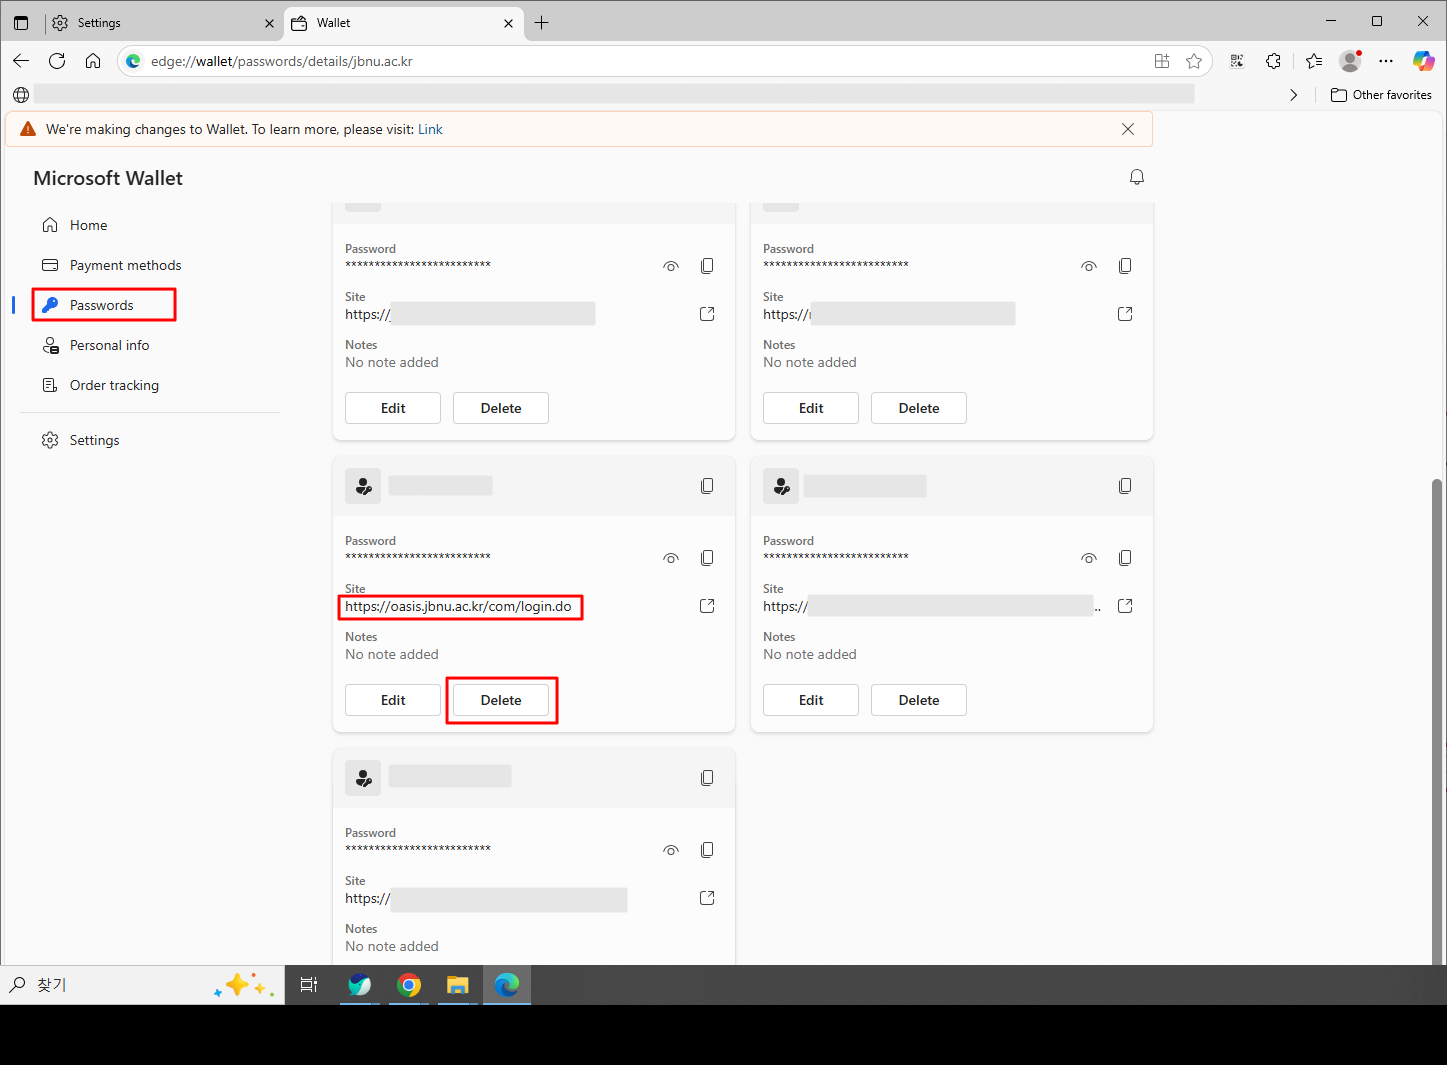
Task: Copy username of card below oasis card
Action: coord(707,778)
